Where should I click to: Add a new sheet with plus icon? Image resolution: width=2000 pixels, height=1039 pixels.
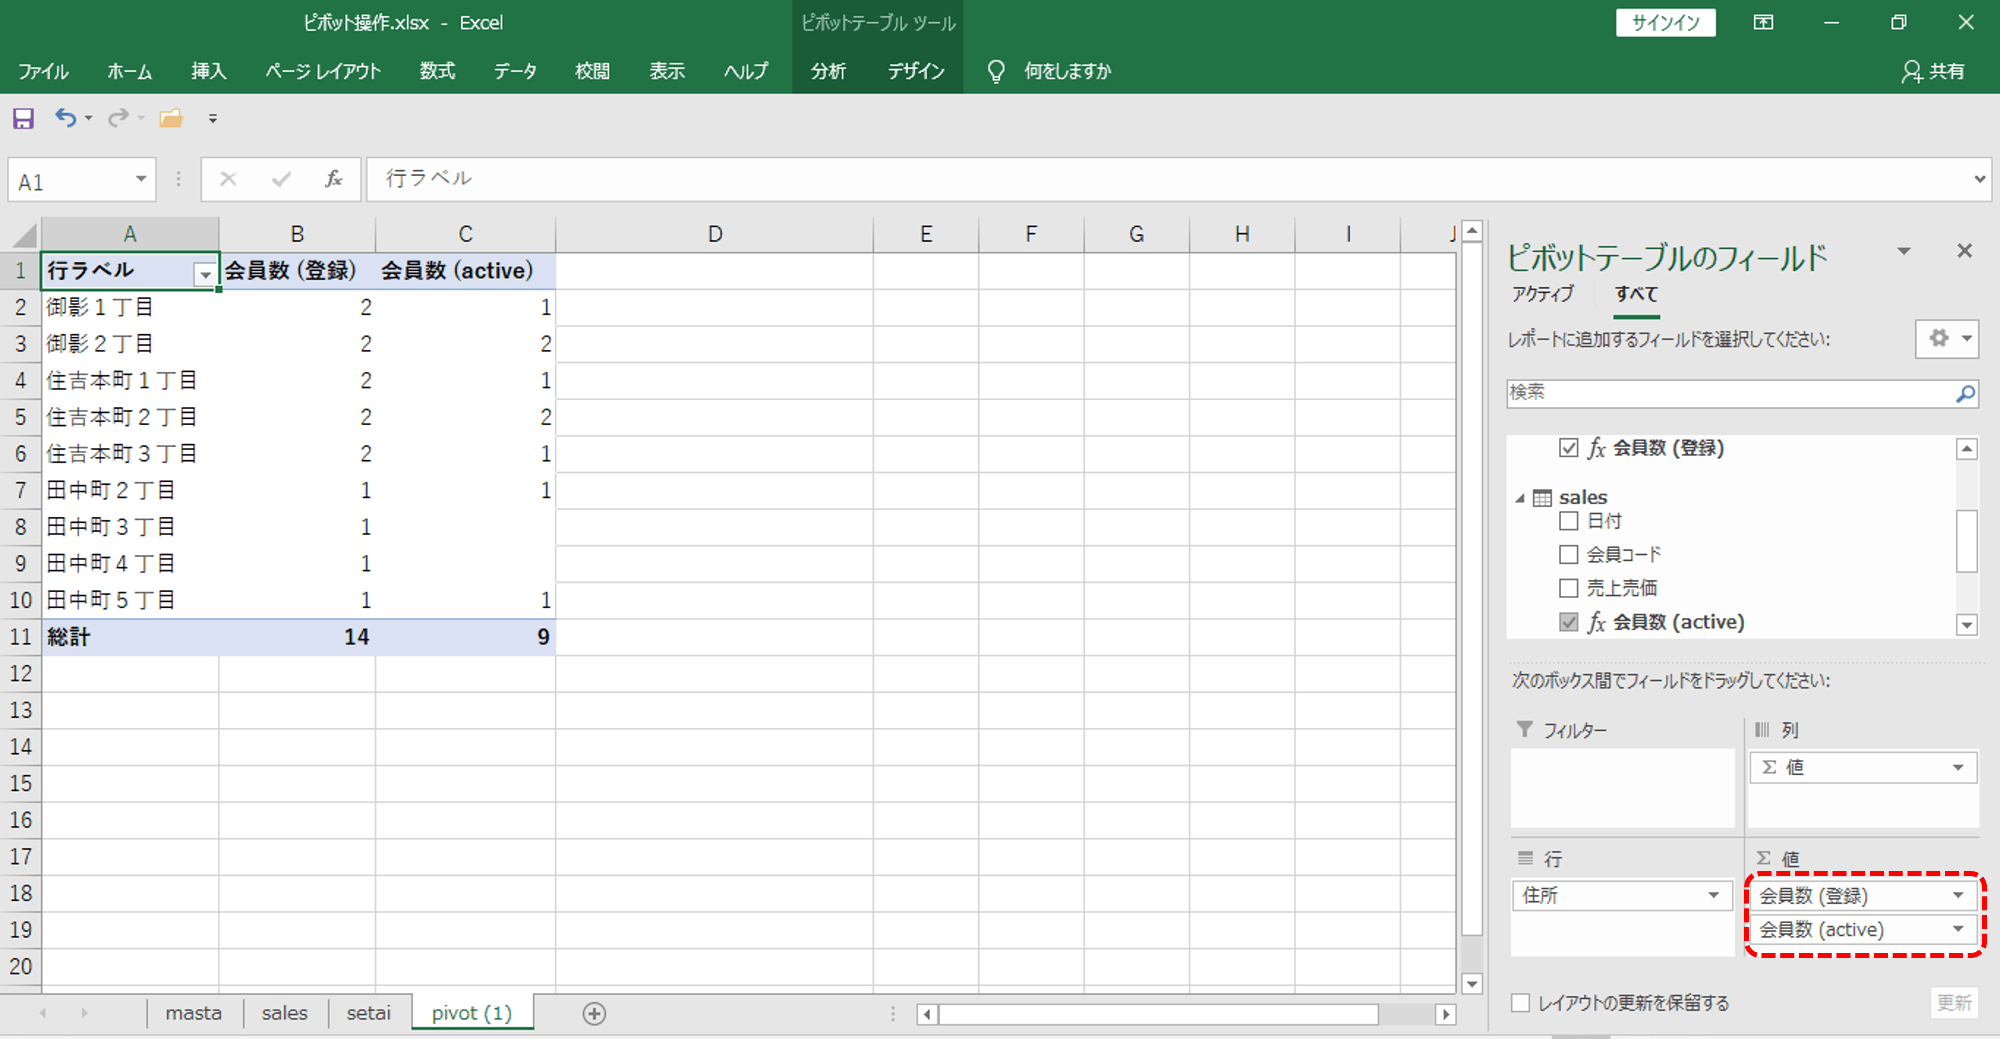(x=594, y=1014)
